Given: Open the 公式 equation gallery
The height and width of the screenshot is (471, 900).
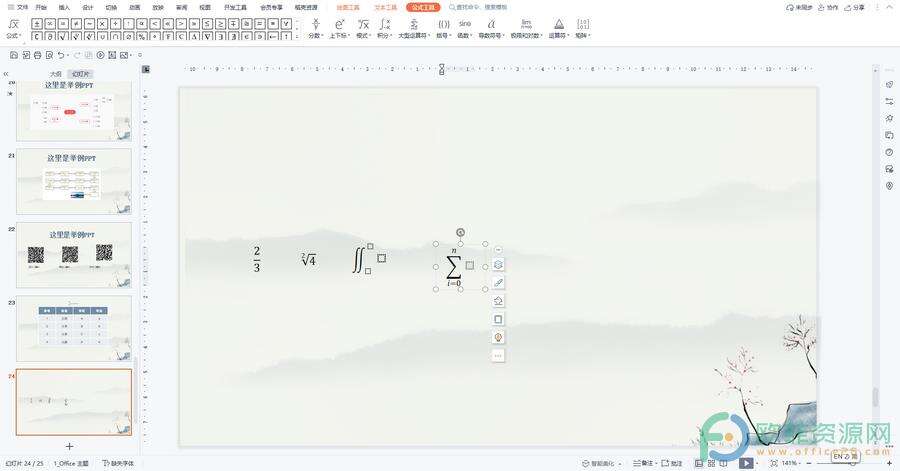Looking at the screenshot, I should pos(13,29).
